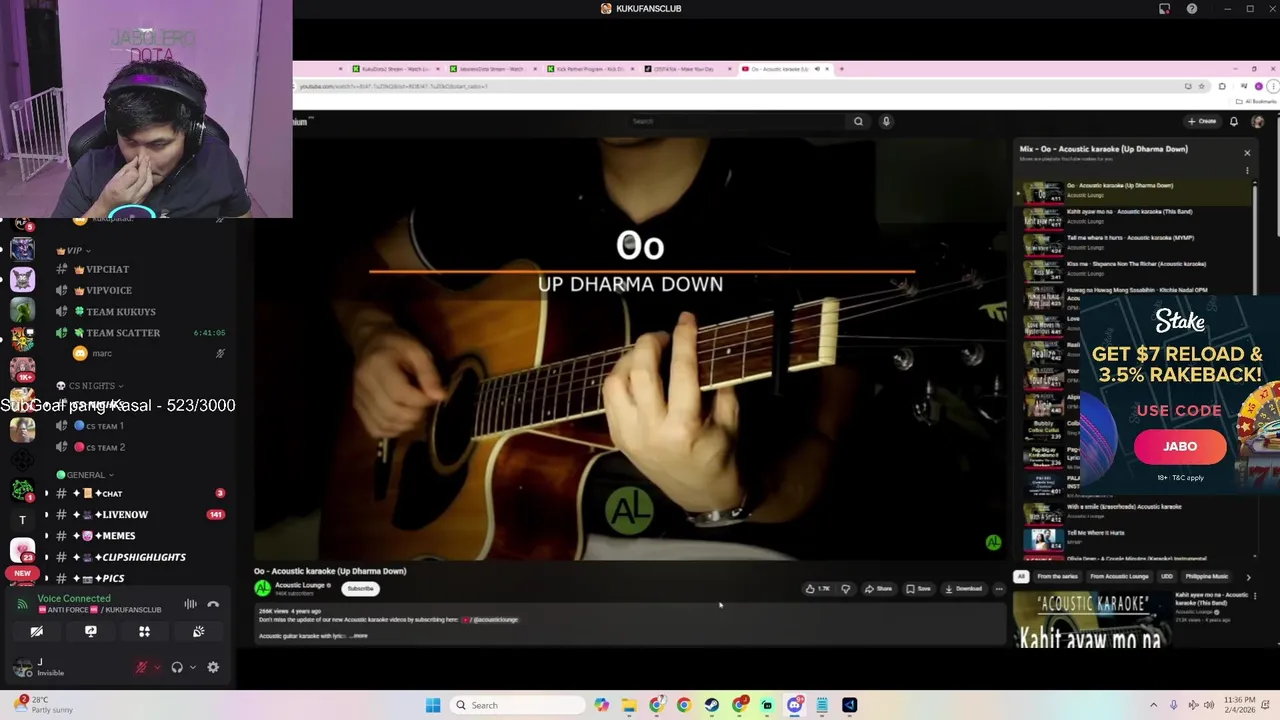This screenshot has width=1280, height=720.
Task: Toggle camera in Discord voice panel
Action: click(37, 631)
